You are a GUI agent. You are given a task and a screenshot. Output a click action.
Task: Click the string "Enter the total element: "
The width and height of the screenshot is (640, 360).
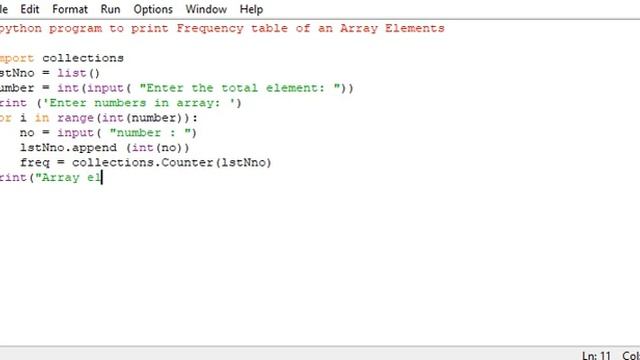tap(240, 88)
